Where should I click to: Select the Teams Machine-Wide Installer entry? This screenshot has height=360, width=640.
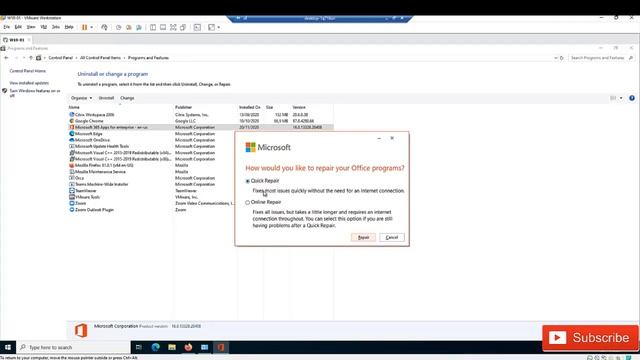pyautogui.click(x=151, y=184)
